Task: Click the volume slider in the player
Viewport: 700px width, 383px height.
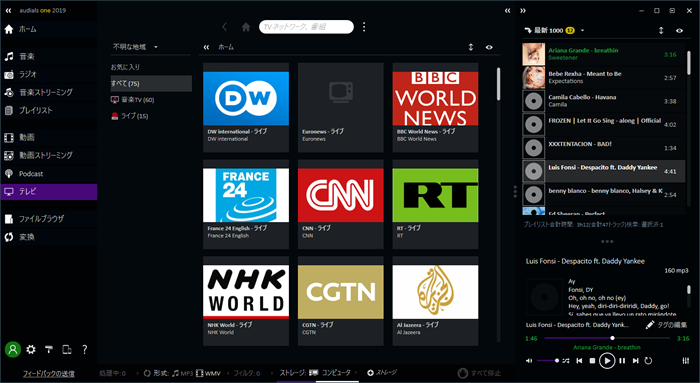Action: coord(547,361)
